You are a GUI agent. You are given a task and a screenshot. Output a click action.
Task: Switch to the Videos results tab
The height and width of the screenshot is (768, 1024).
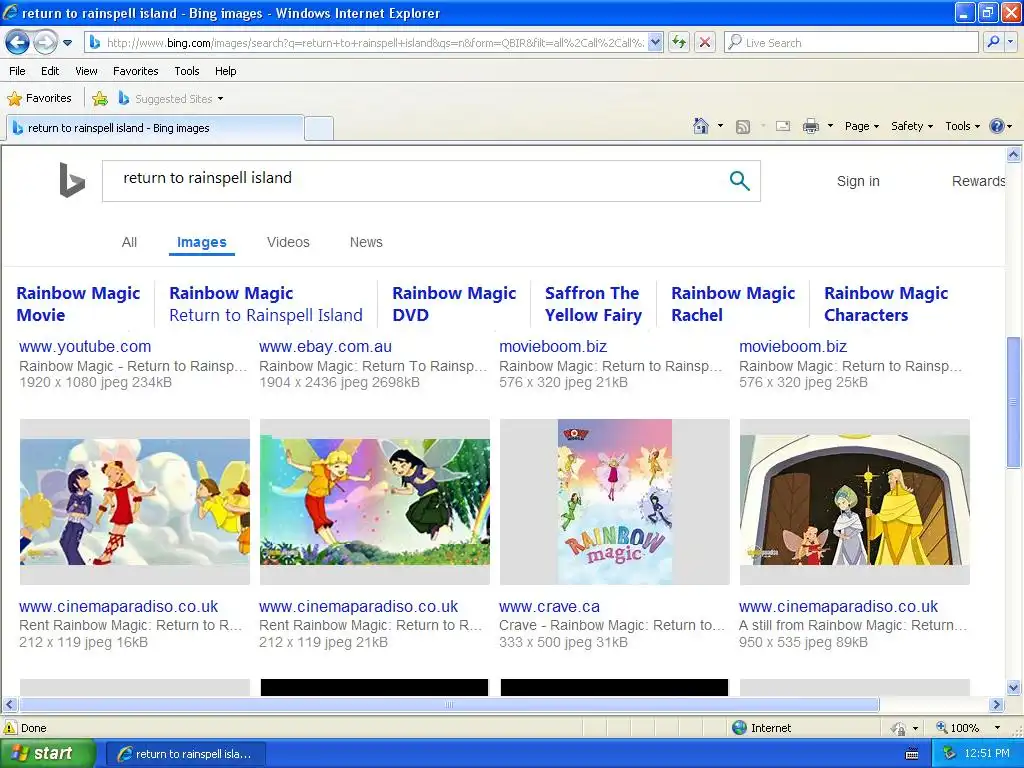[x=288, y=242]
